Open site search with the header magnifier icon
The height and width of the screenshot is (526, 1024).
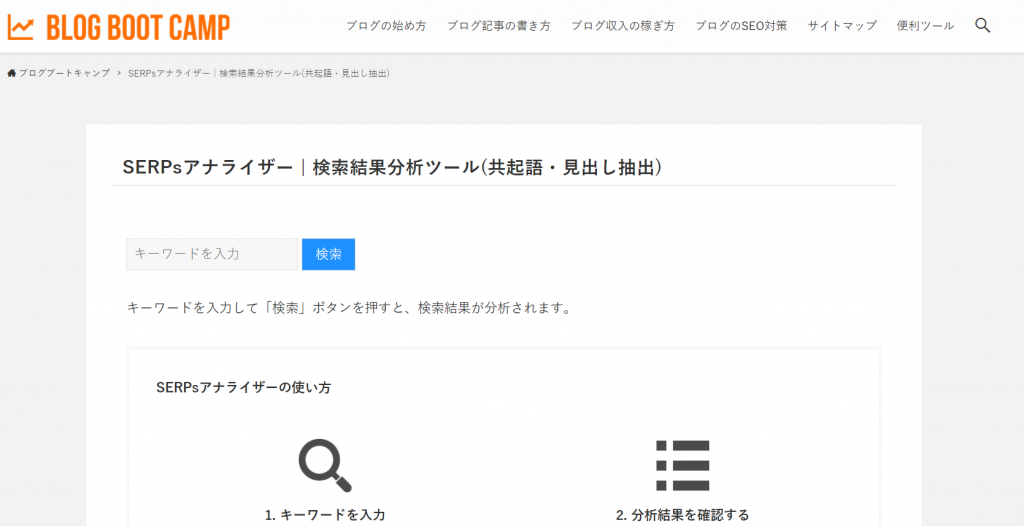(x=982, y=25)
